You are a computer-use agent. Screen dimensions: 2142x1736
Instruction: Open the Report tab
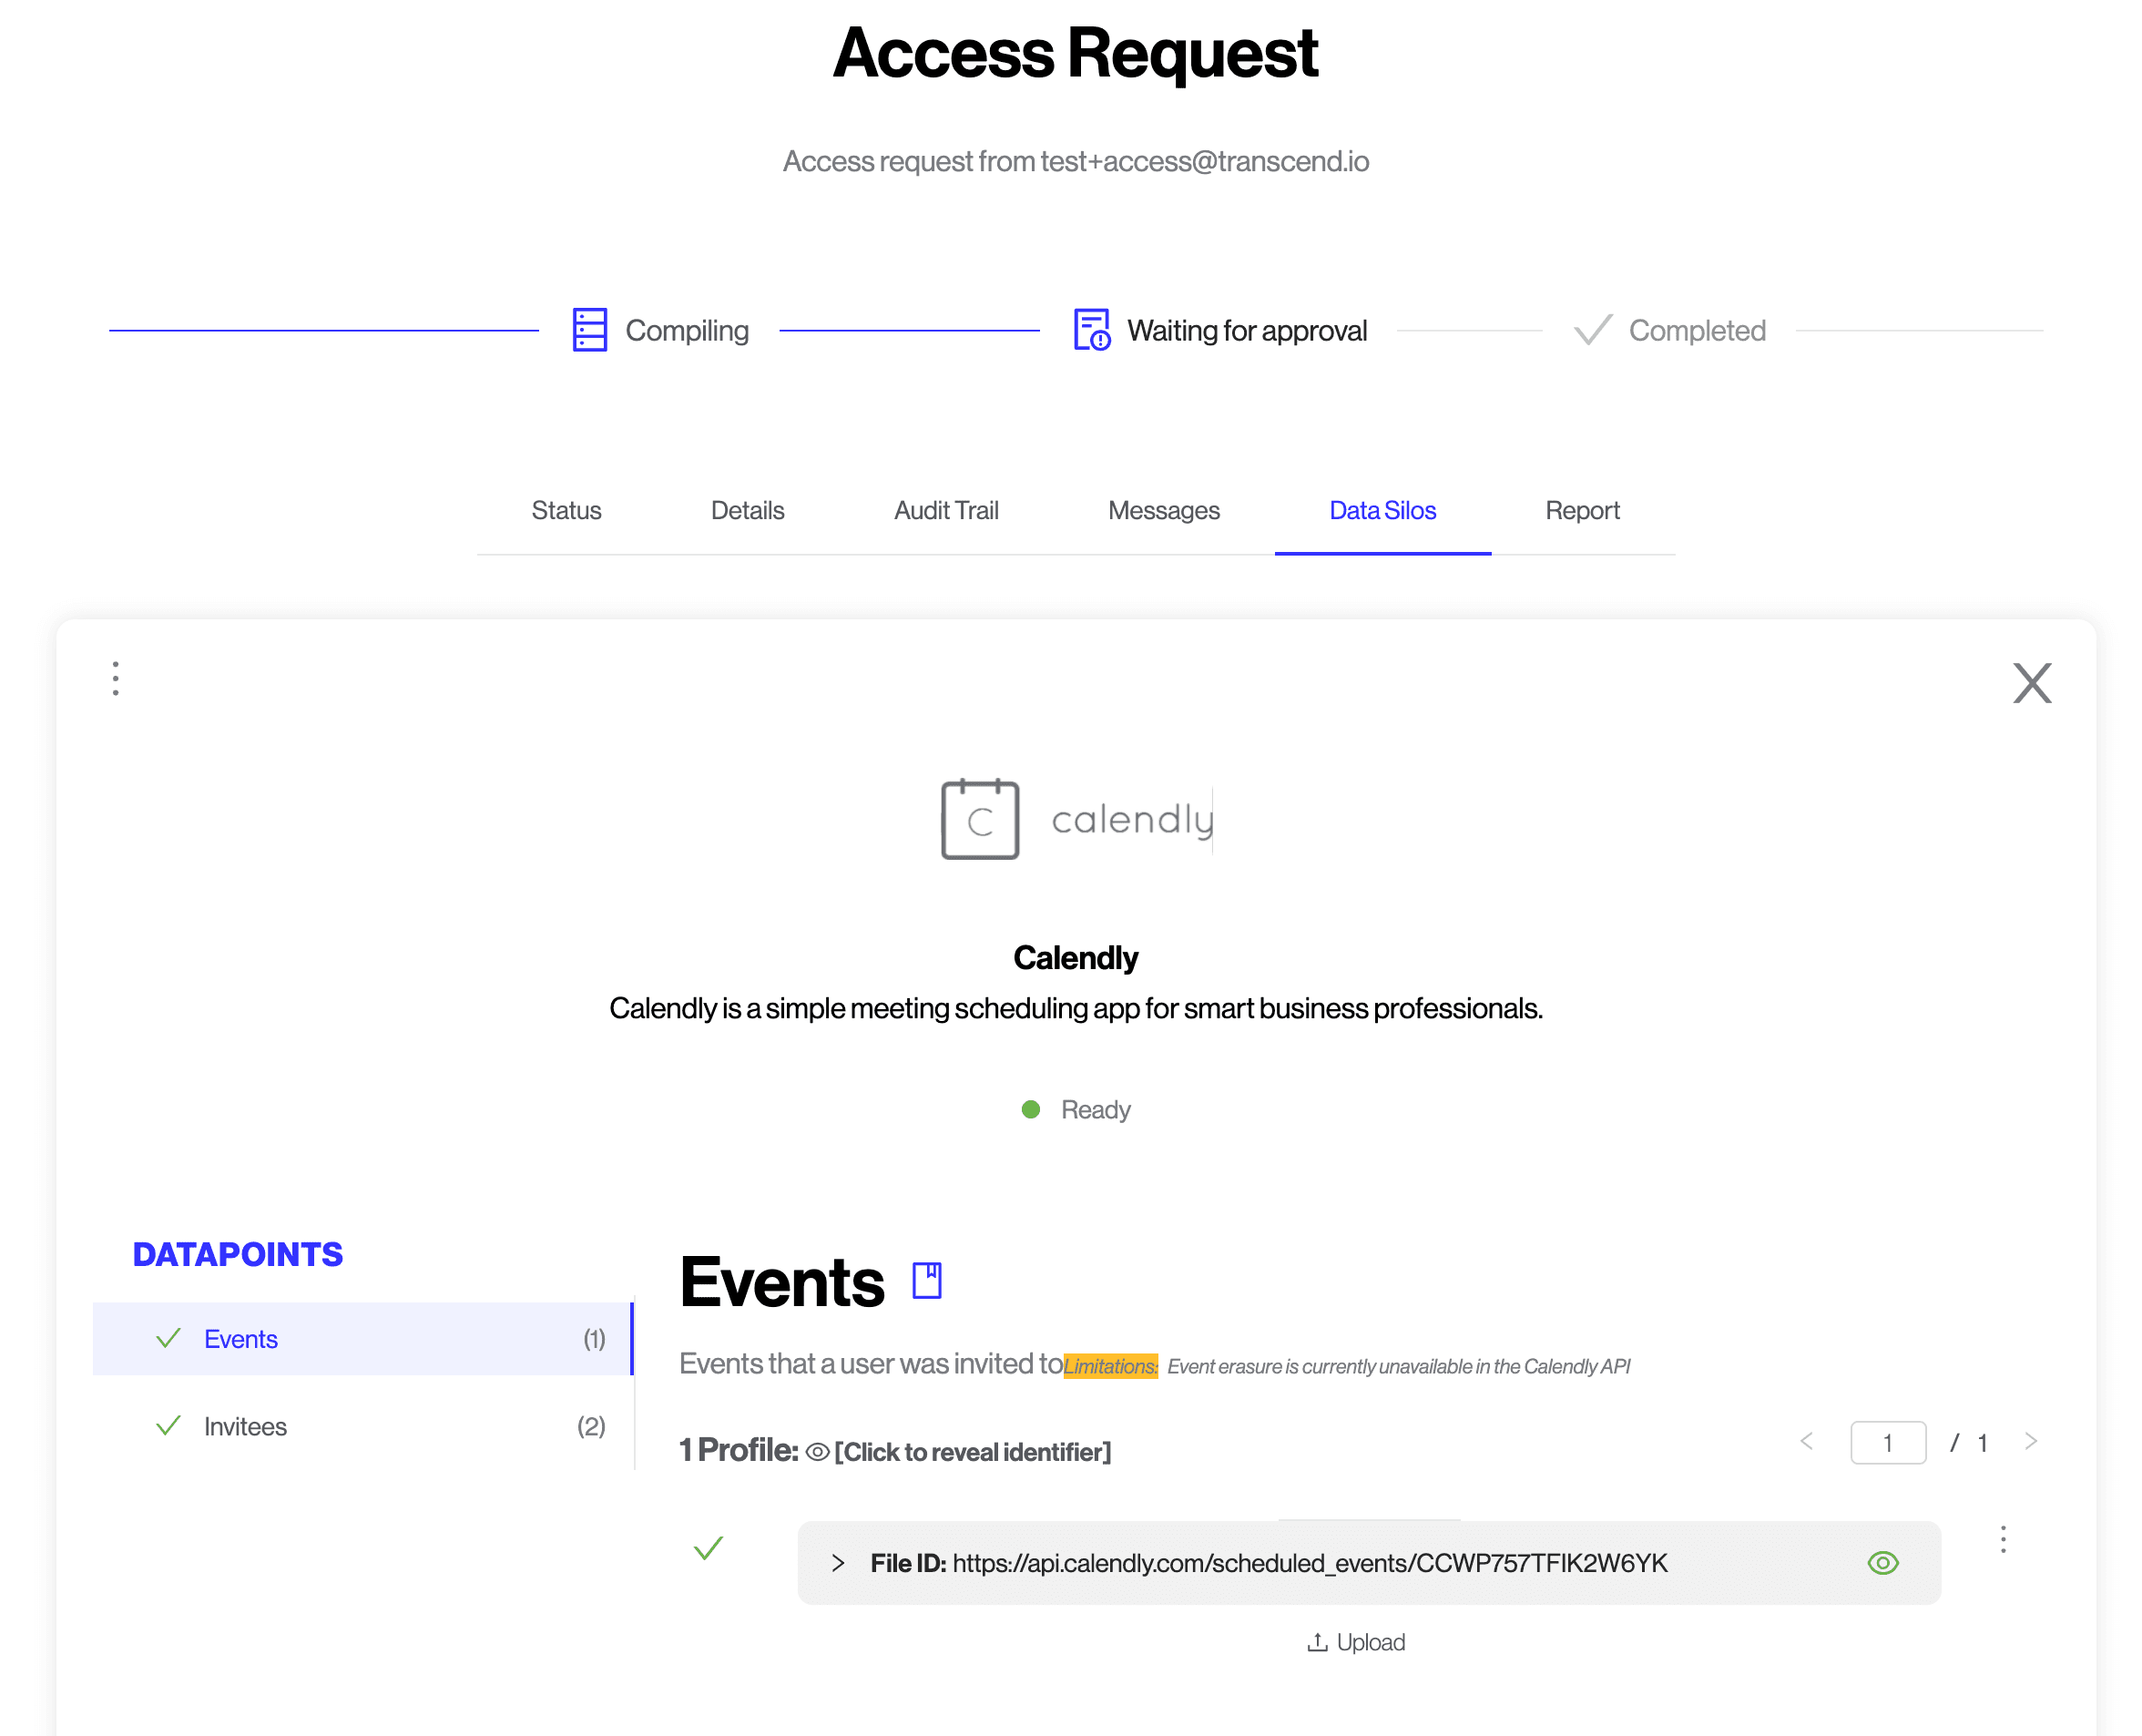[x=1581, y=510]
